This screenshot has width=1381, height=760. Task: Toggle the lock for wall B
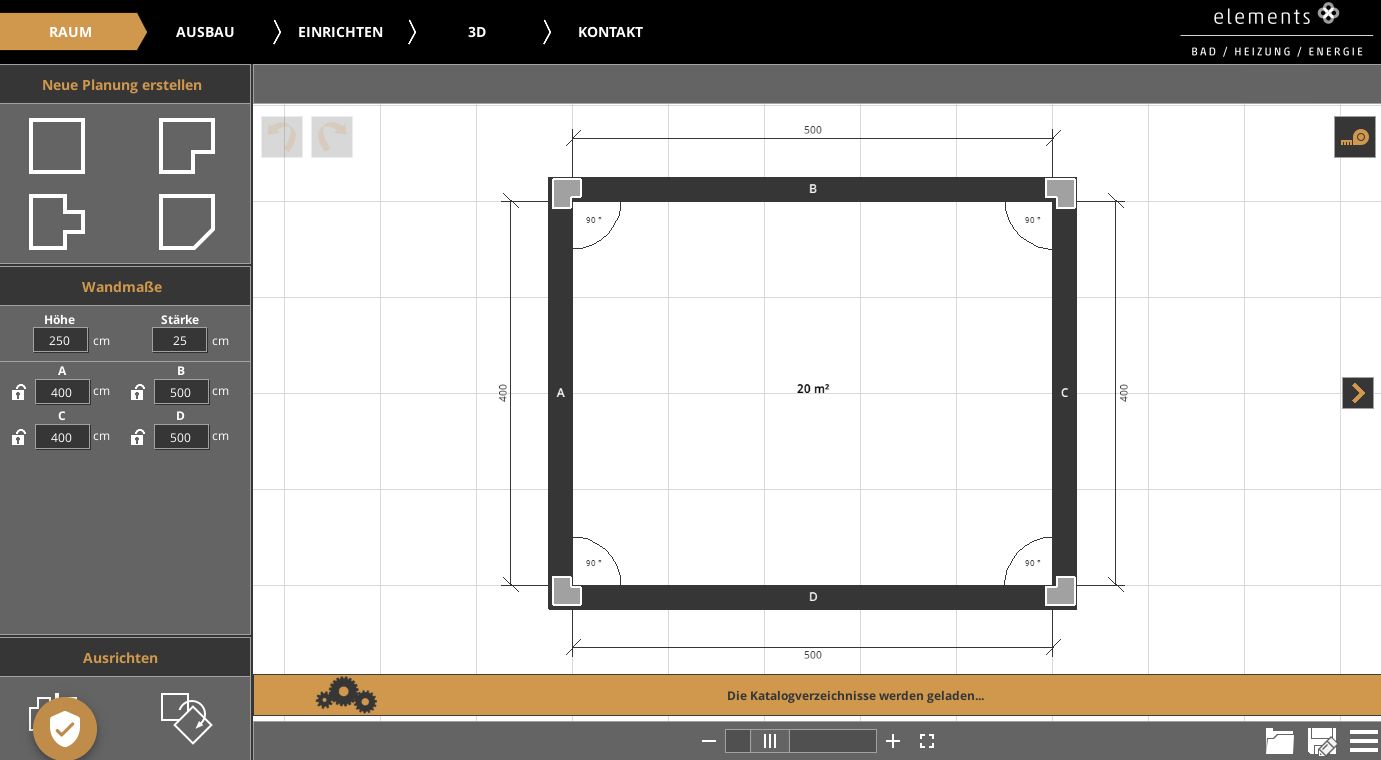pos(138,392)
